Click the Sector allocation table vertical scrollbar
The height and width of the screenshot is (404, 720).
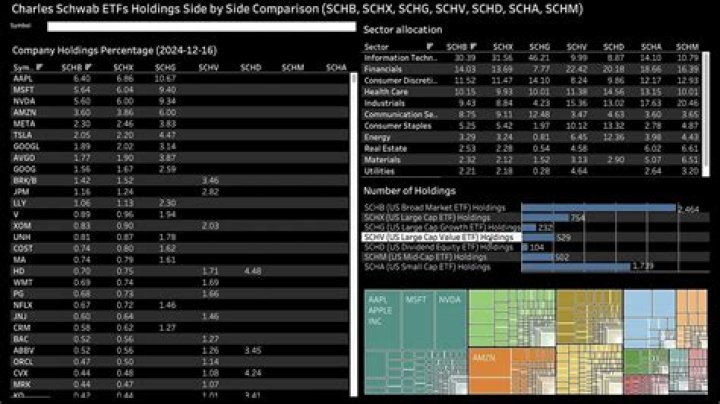tap(706, 114)
